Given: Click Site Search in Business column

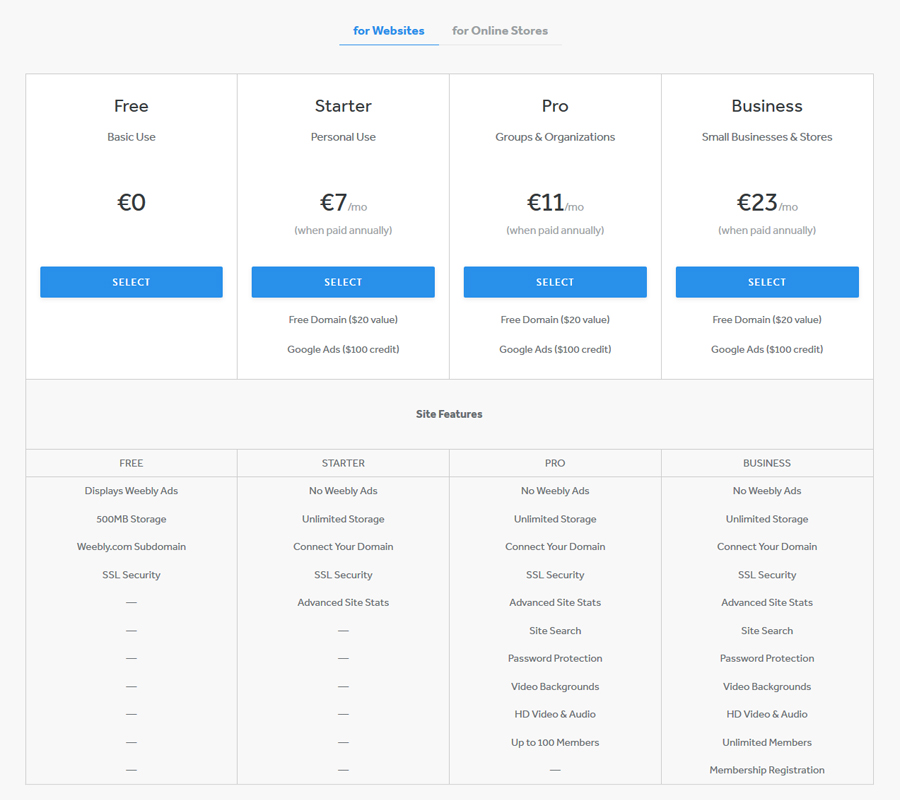Looking at the screenshot, I should [x=767, y=630].
